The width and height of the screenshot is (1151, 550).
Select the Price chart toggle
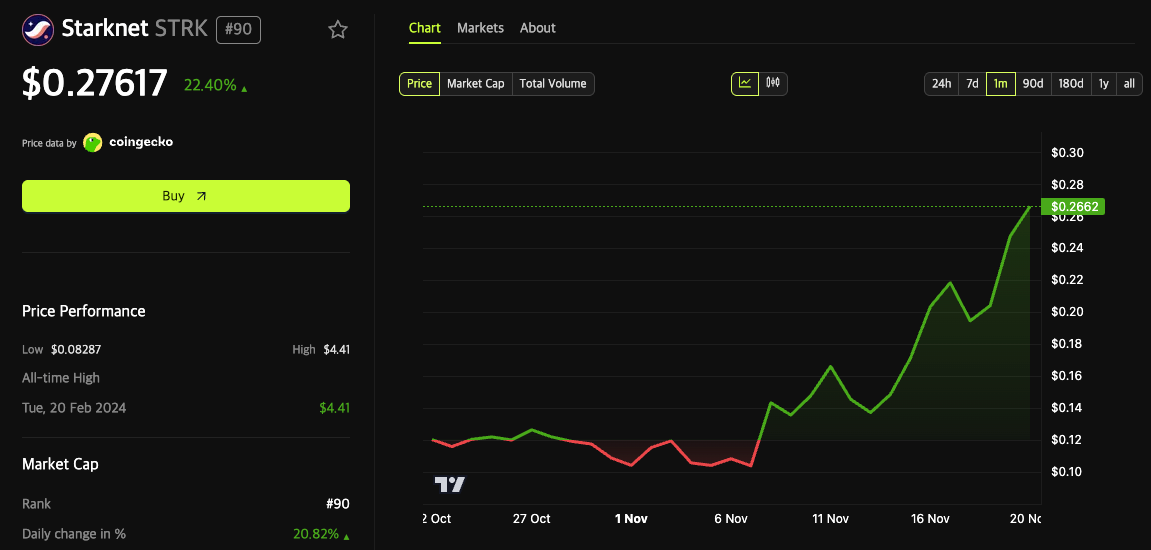click(419, 84)
